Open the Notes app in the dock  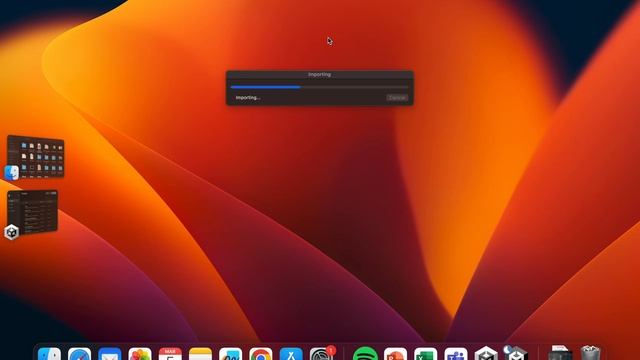[200, 354]
